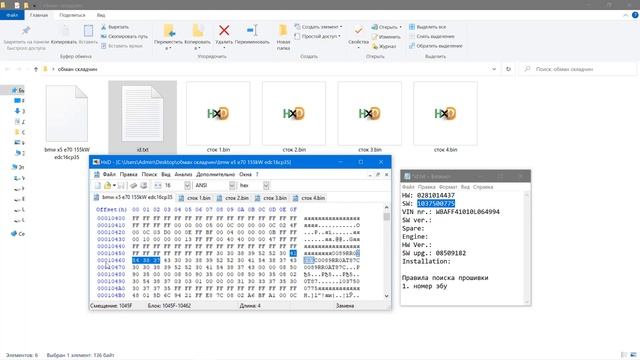Open HxD Окна menu
This screenshot has height=360, width=640.
click(245, 174)
